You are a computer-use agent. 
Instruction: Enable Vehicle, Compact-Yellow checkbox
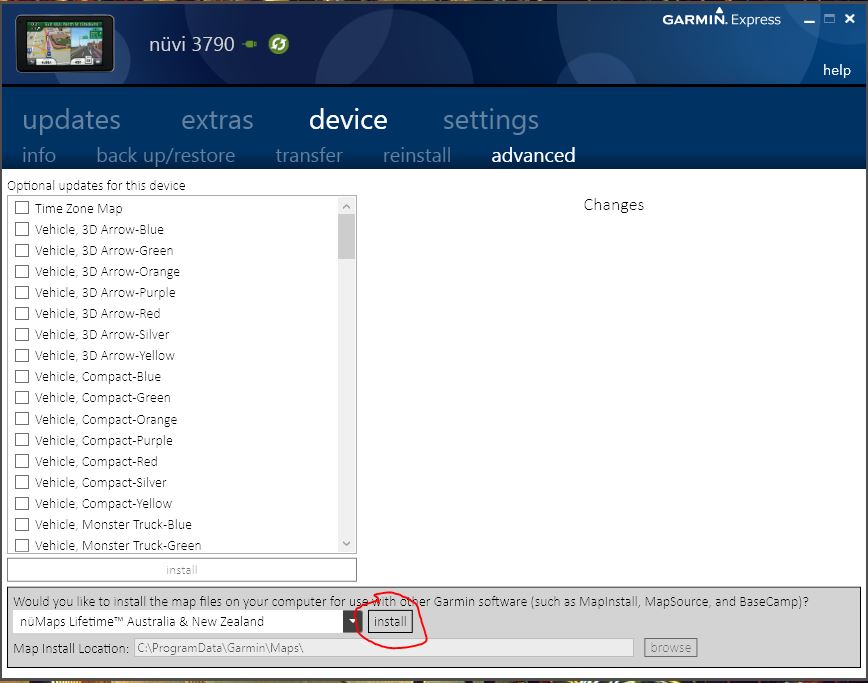[x=22, y=503]
